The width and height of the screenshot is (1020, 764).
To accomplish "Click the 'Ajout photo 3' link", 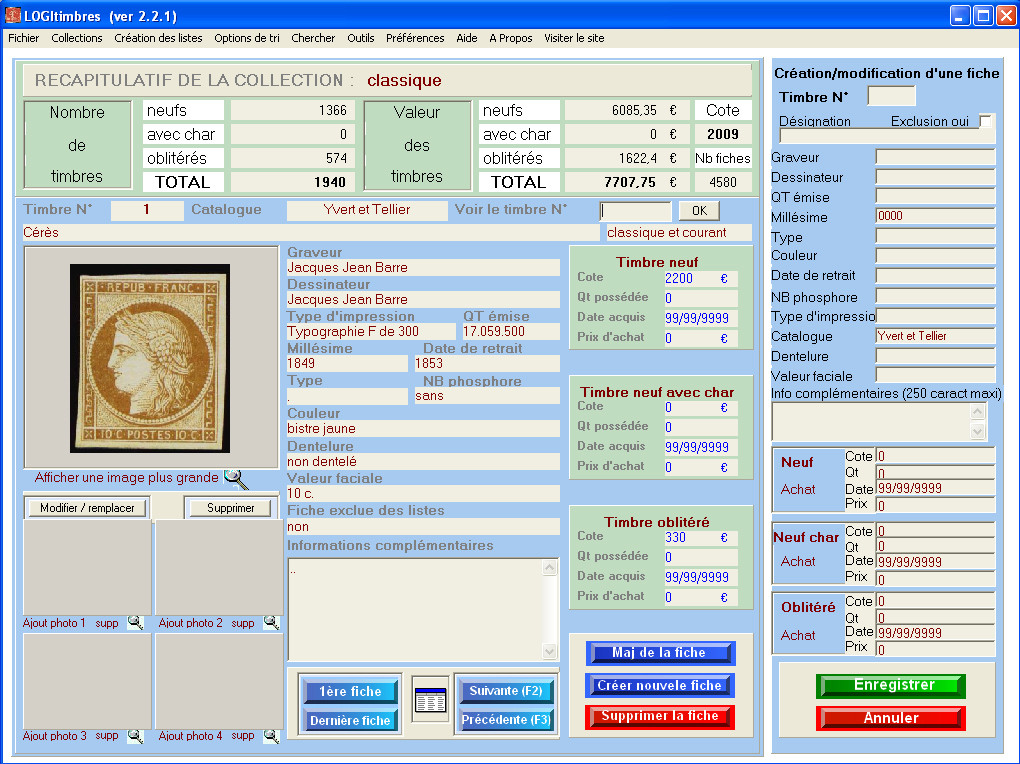I will click(x=54, y=736).
